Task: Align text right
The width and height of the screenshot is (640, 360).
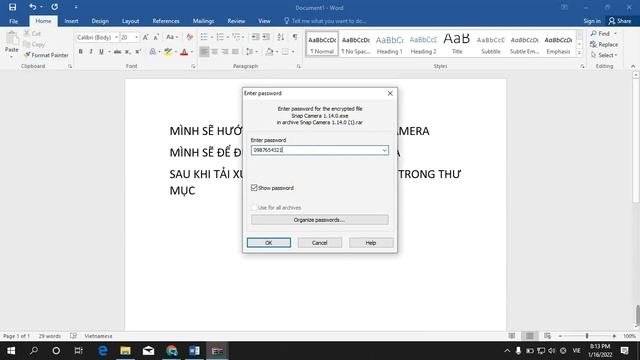Action: [x=225, y=51]
